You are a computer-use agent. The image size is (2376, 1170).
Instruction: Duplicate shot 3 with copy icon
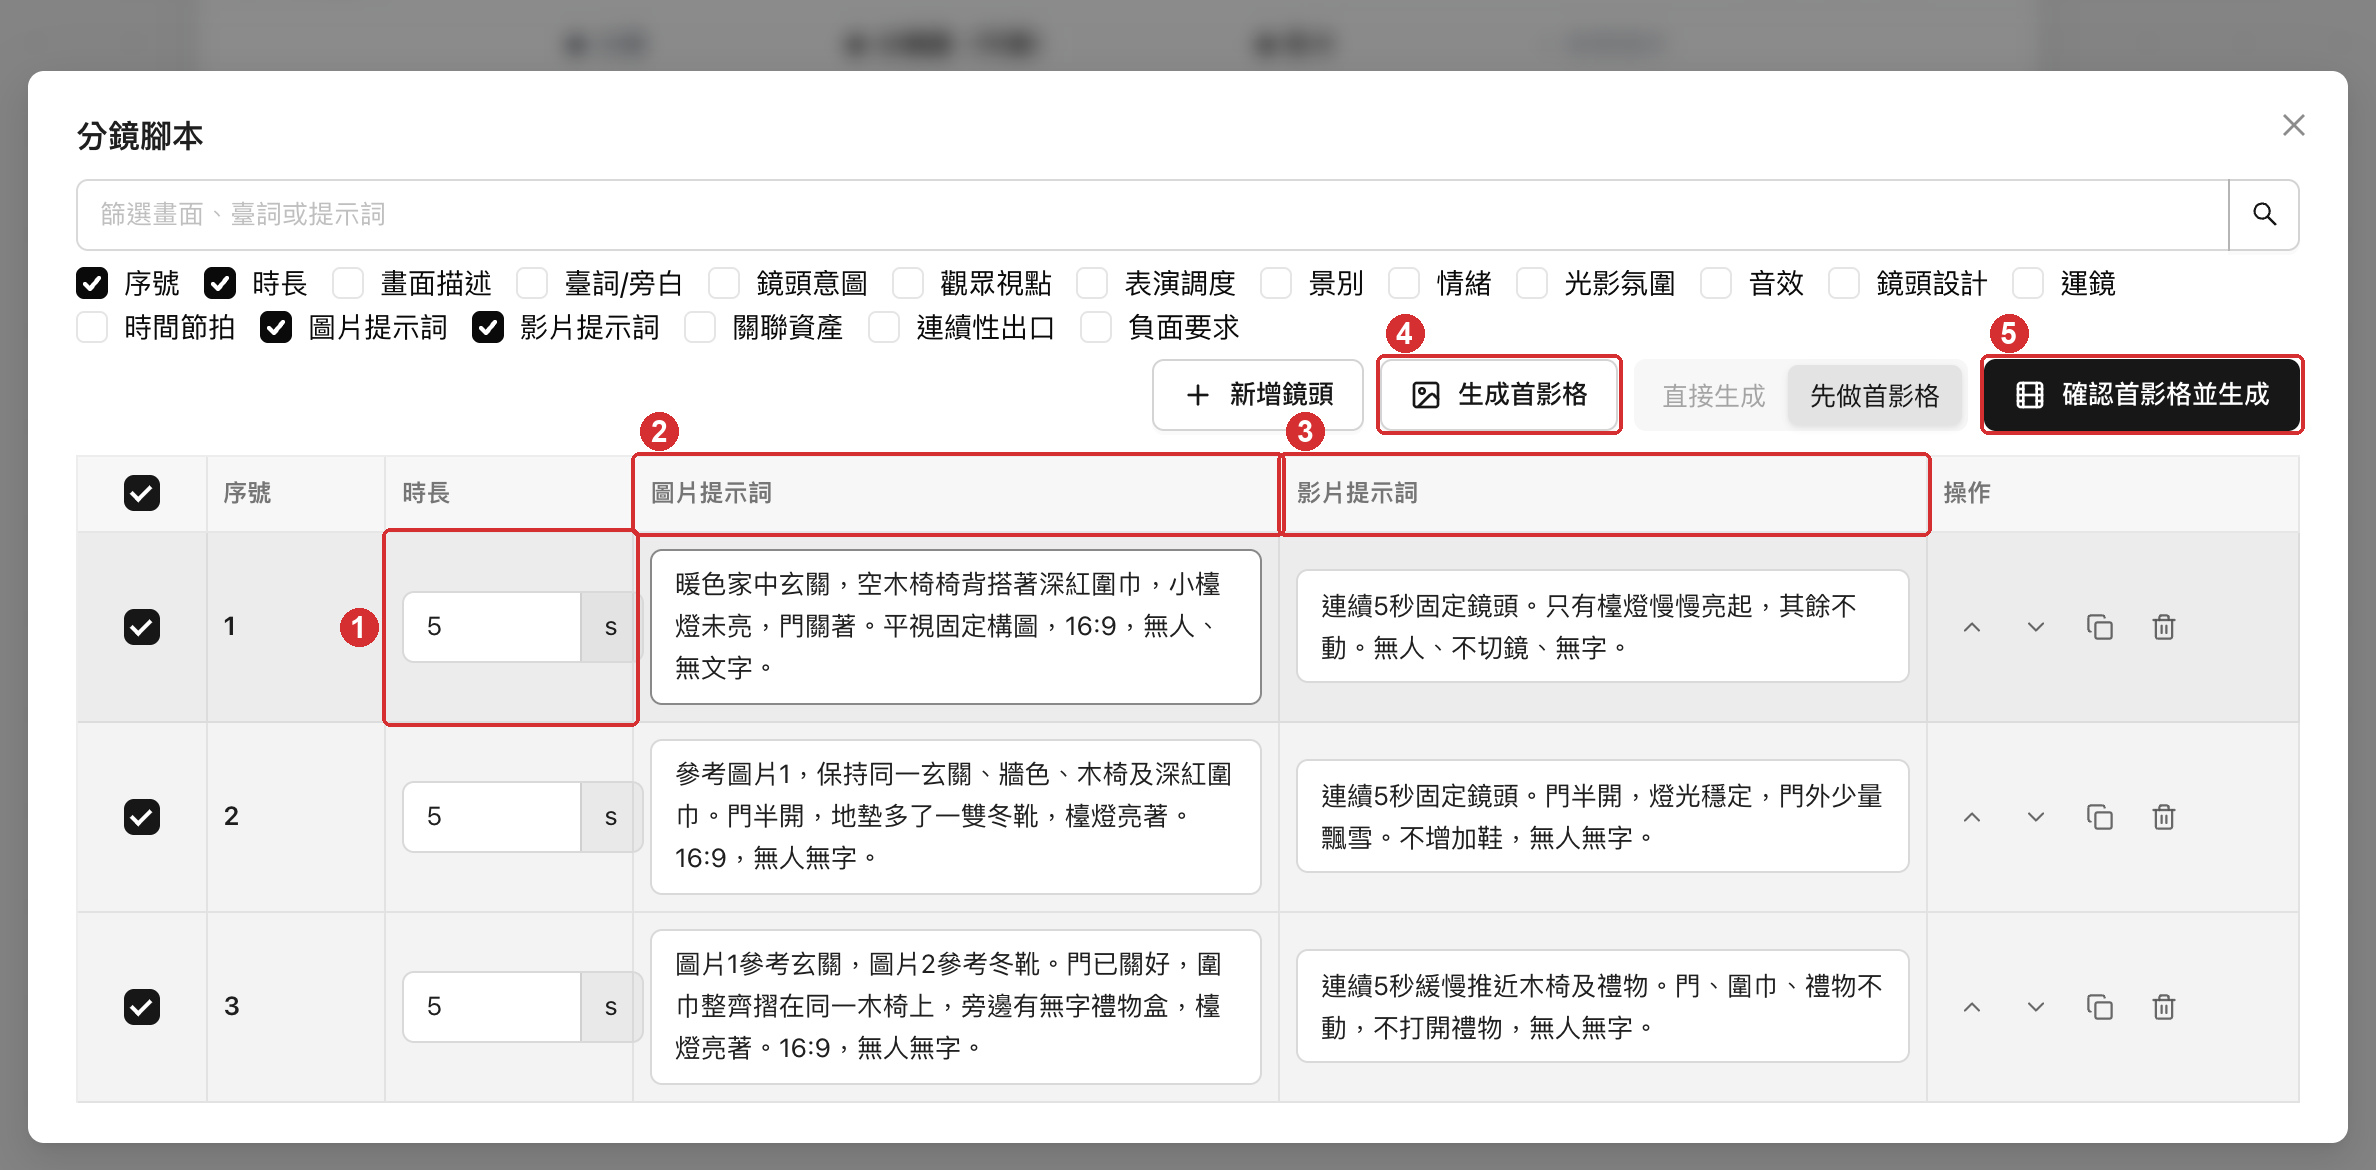2100,1007
